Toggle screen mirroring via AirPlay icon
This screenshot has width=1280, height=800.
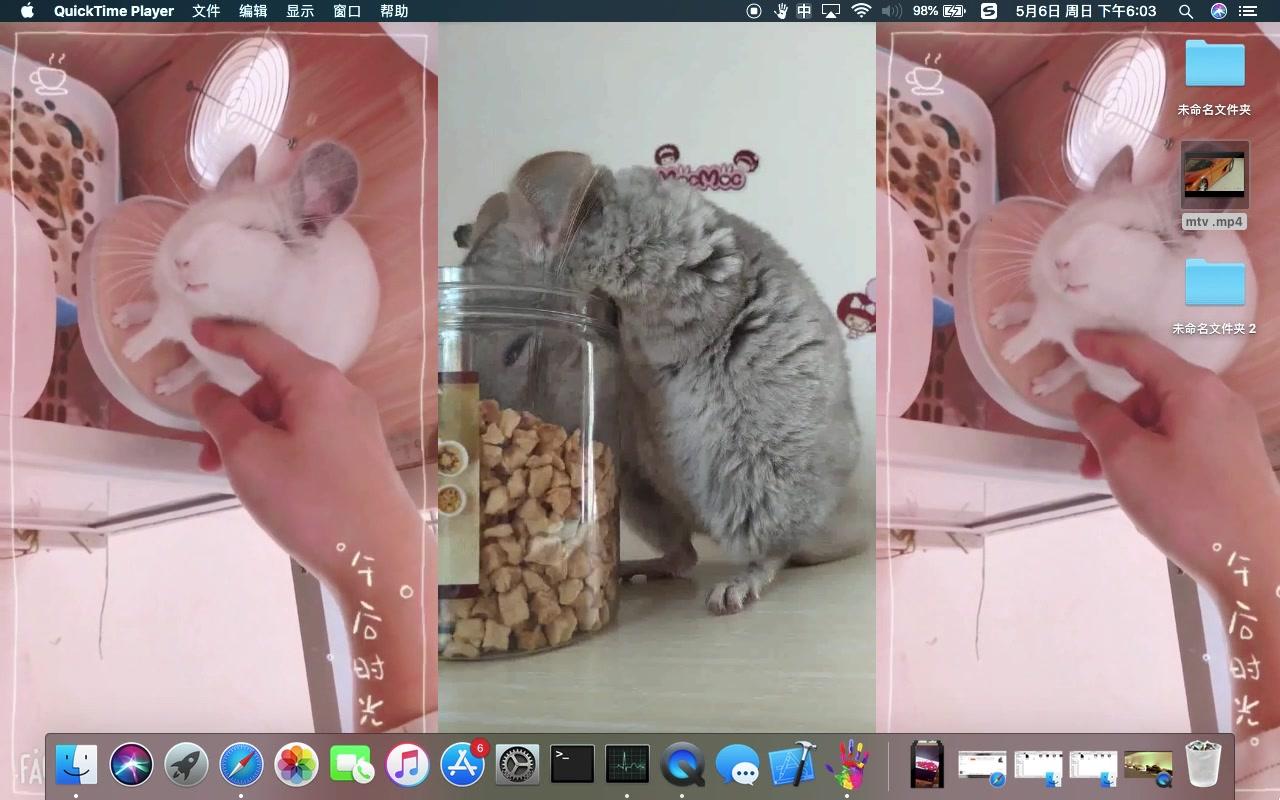click(831, 11)
